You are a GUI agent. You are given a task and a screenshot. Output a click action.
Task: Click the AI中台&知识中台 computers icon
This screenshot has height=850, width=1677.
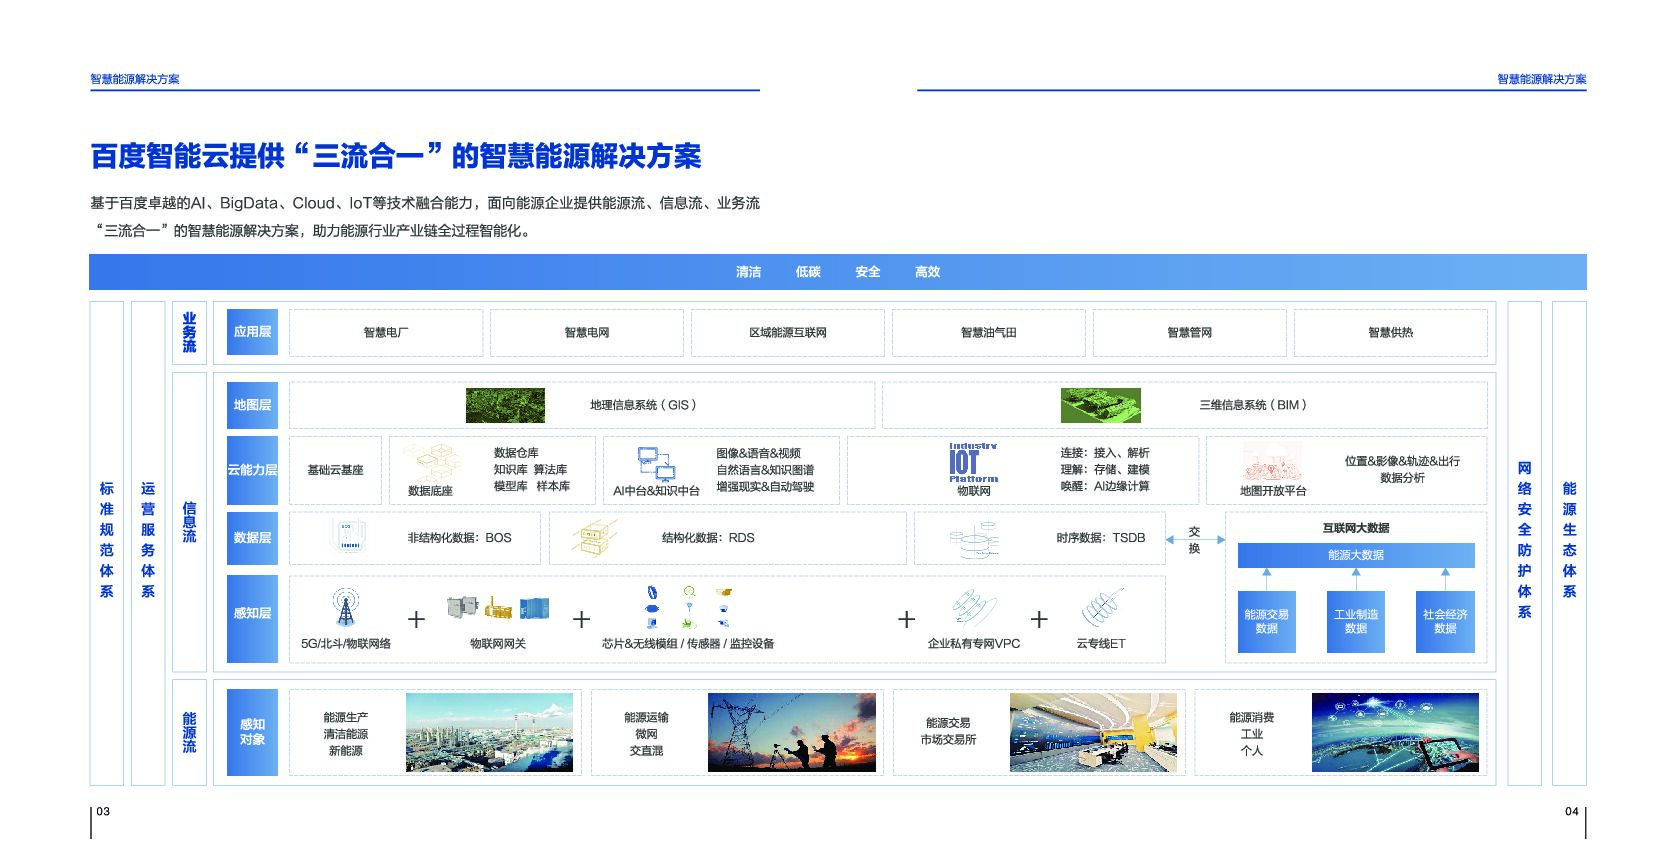(656, 464)
